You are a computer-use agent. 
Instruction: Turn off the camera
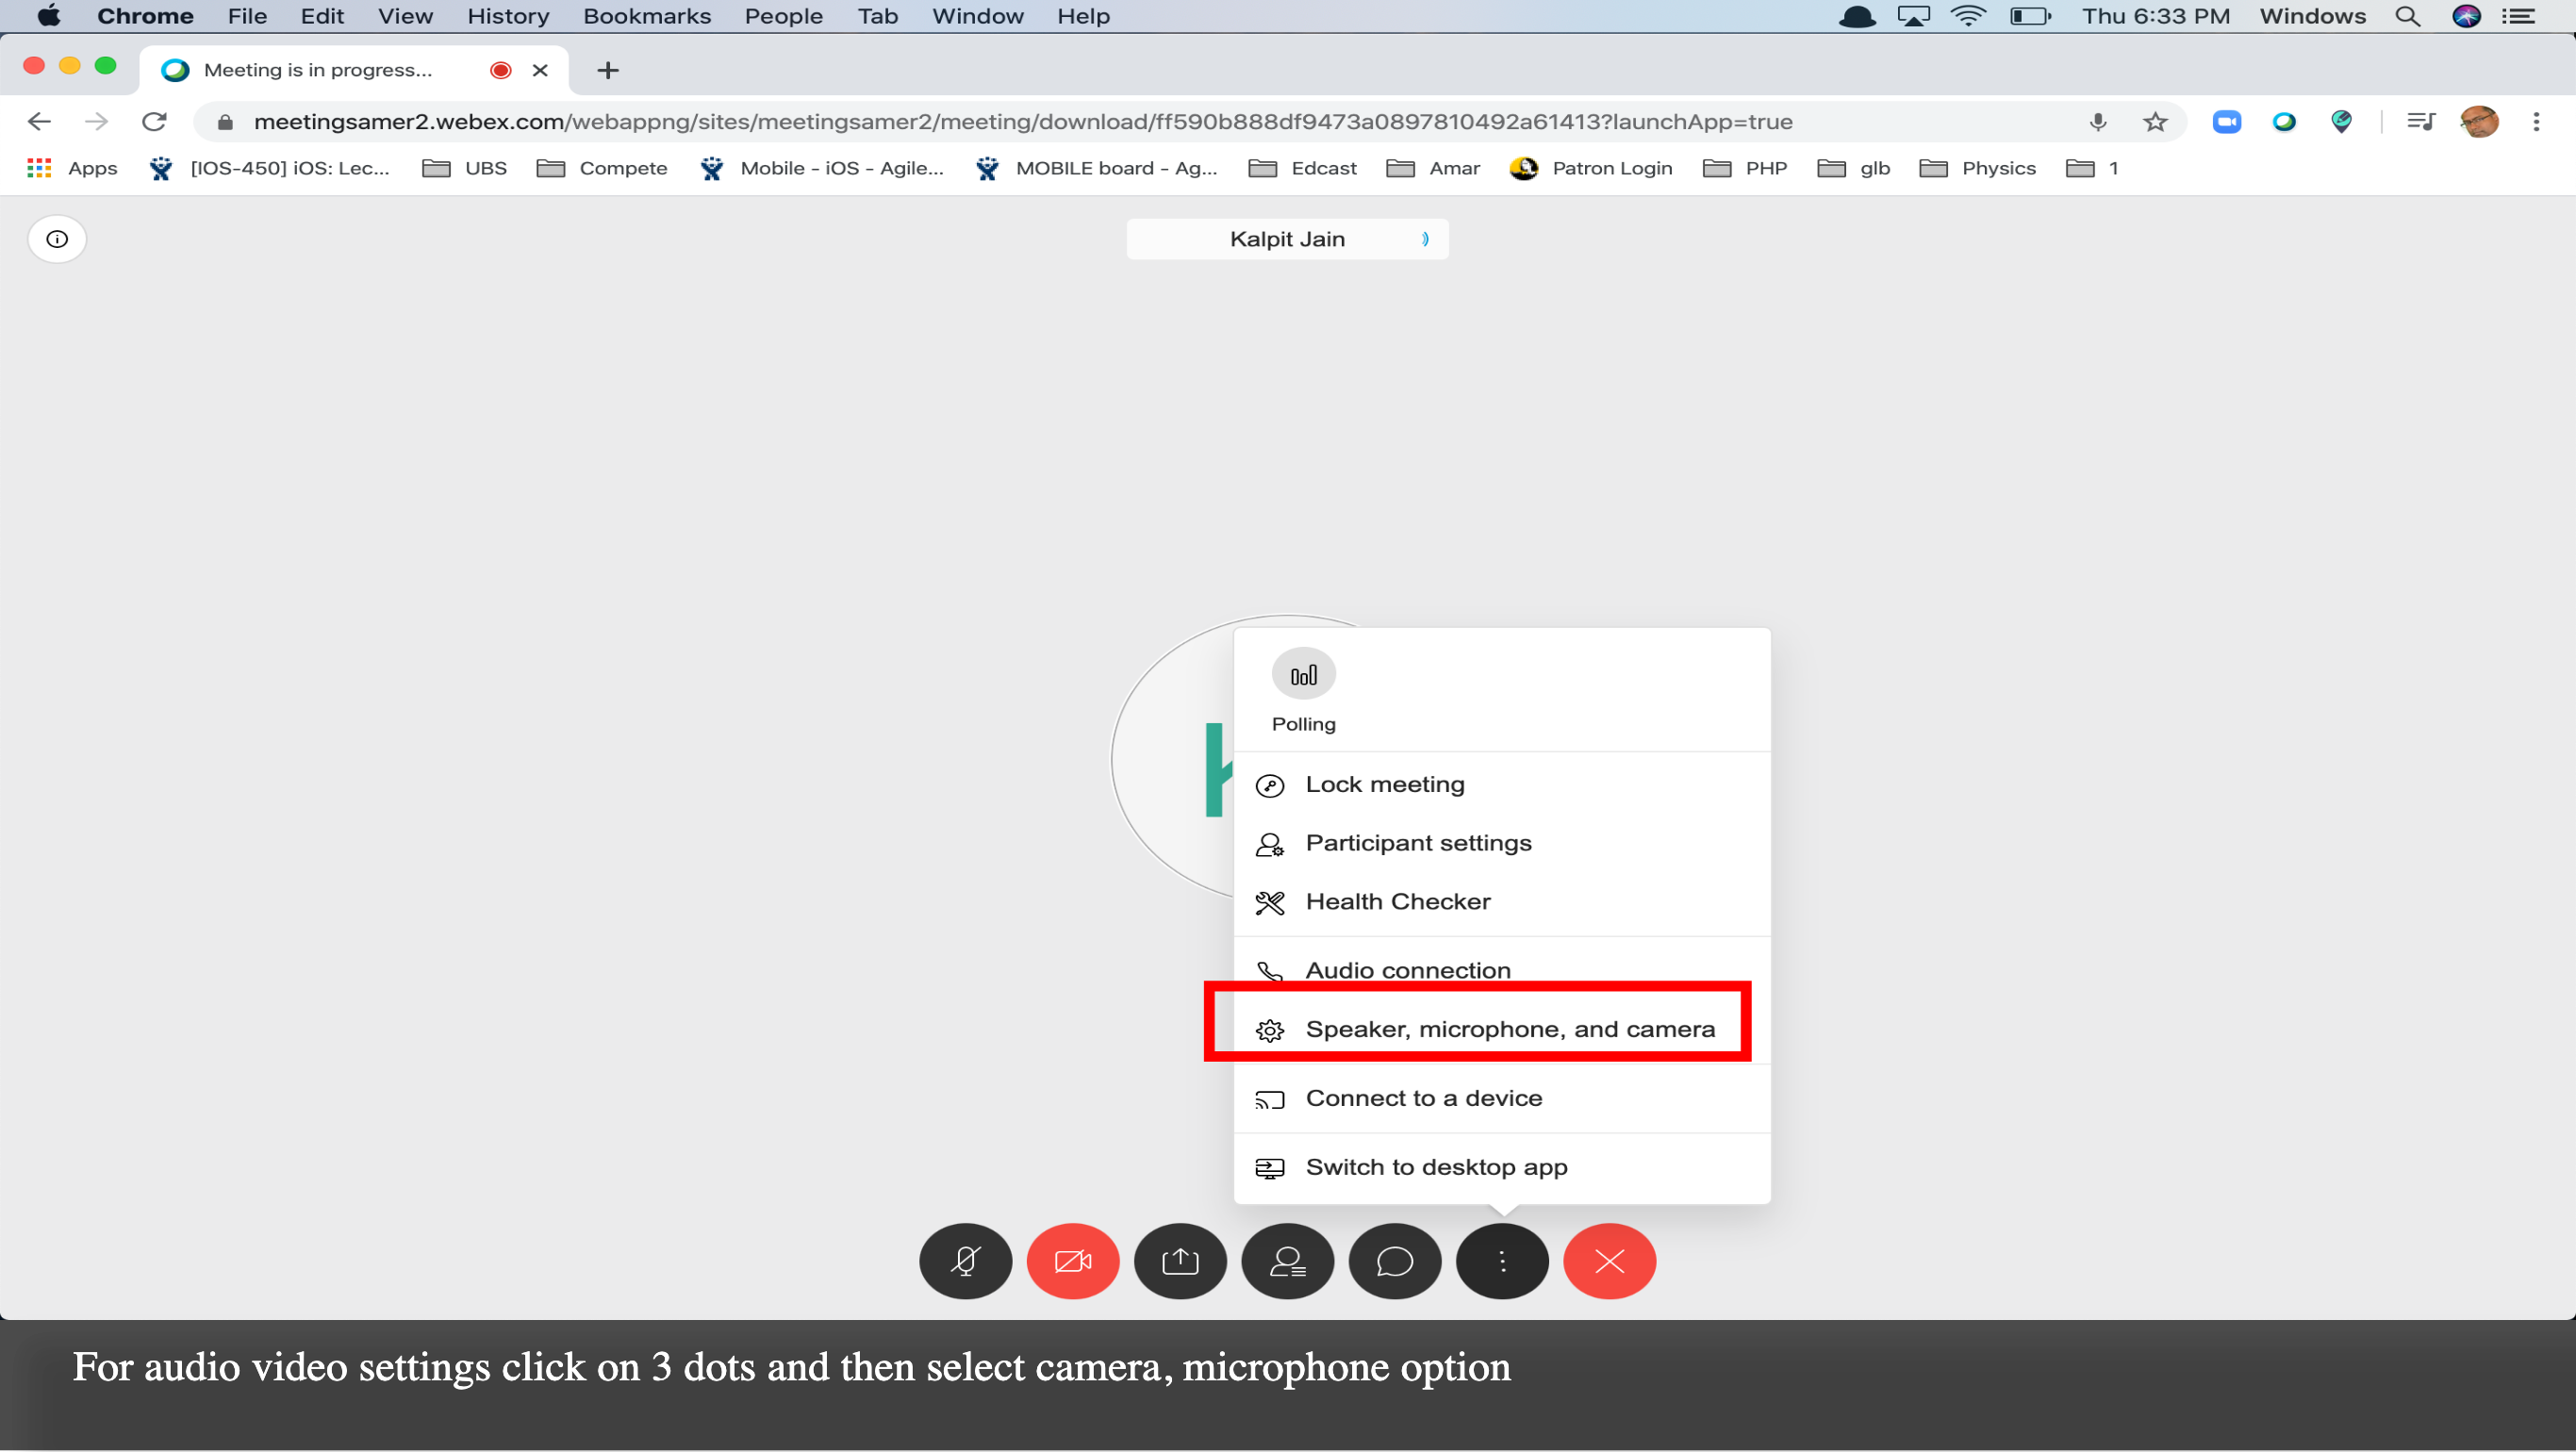click(x=1073, y=1261)
